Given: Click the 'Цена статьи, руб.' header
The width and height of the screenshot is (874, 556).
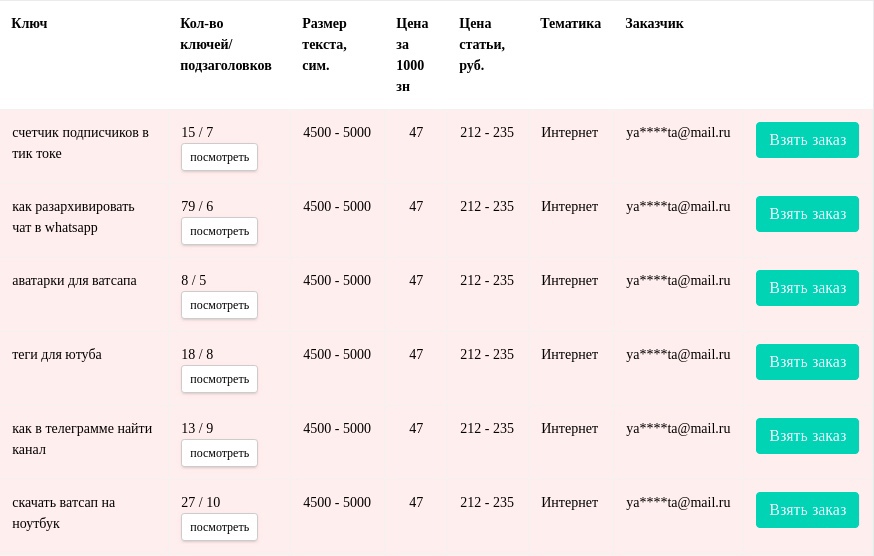Looking at the screenshot, I should click(x=482, y=44).
